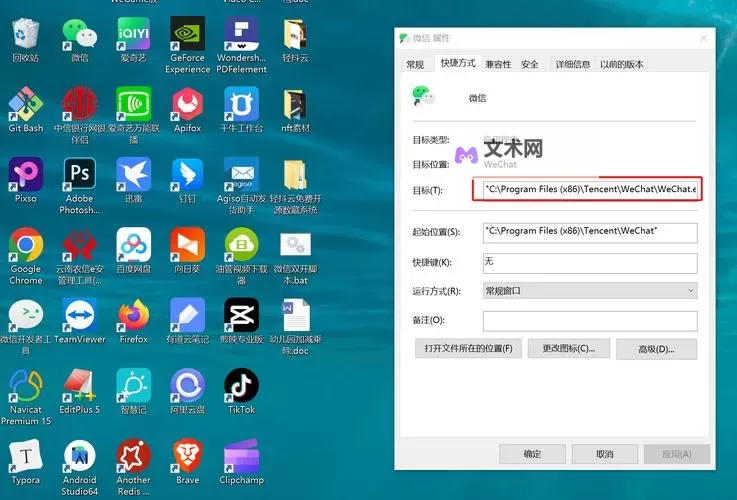The image size is (737, 500).
Task: Launch Agiso自动发货助手 shortcut
Action: (x=241, y=174)
